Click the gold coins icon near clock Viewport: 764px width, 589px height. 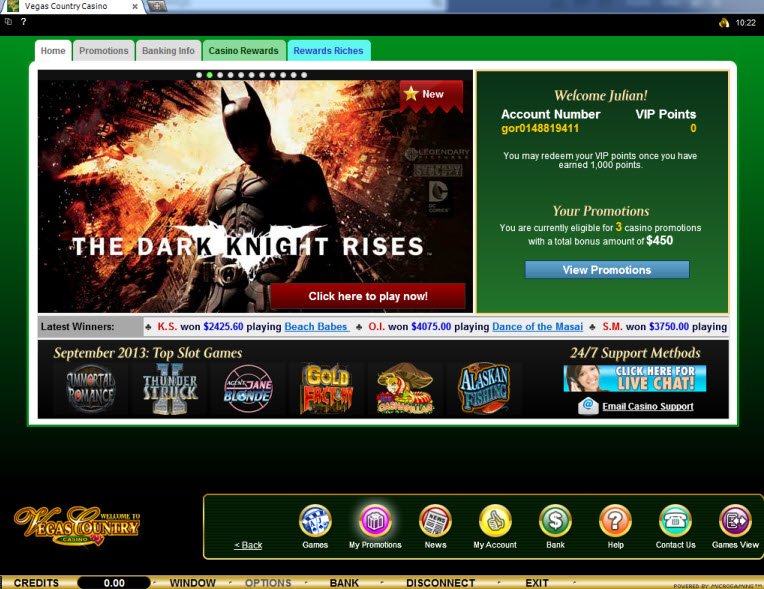[x=724, y=22]
